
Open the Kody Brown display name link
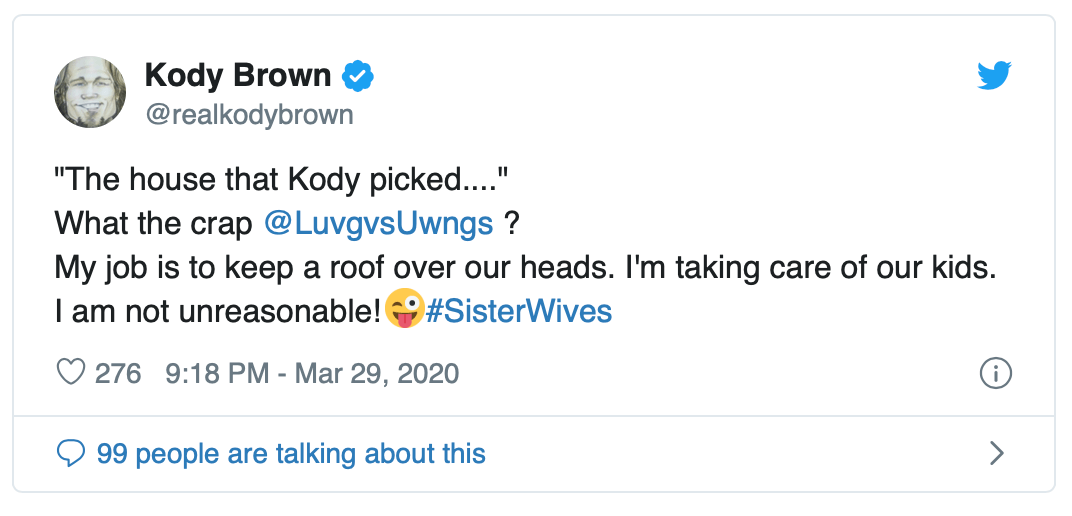pos(238,76)
